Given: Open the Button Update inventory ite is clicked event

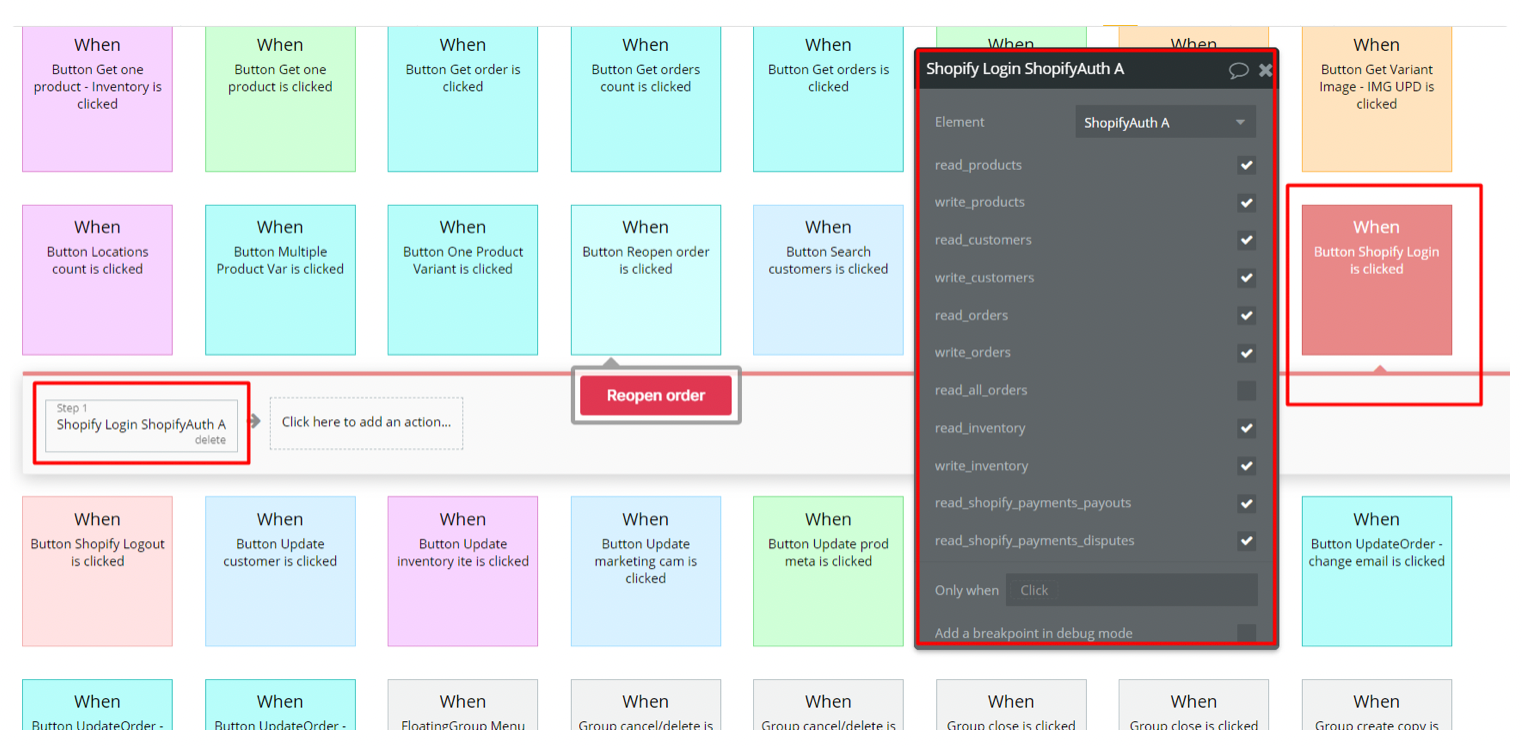Looking at the screenshot, I should click(463, 571).
